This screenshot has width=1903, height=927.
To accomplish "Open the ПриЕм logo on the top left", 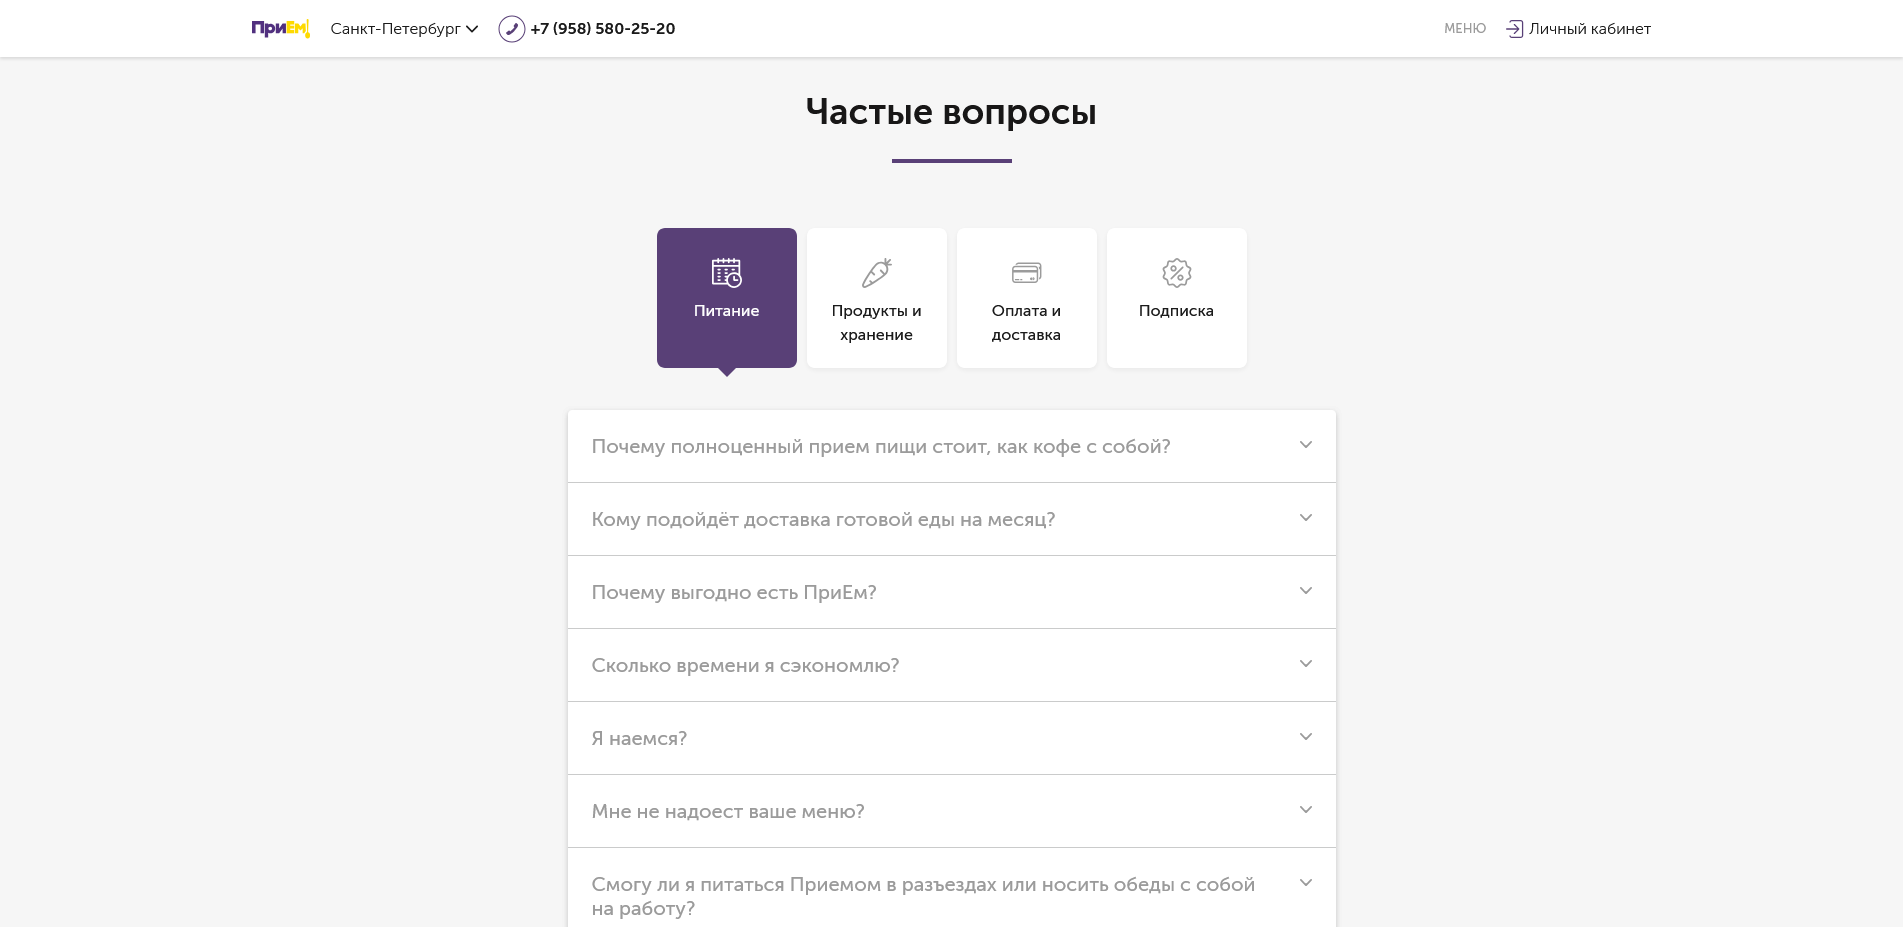I will click(280, 28).
